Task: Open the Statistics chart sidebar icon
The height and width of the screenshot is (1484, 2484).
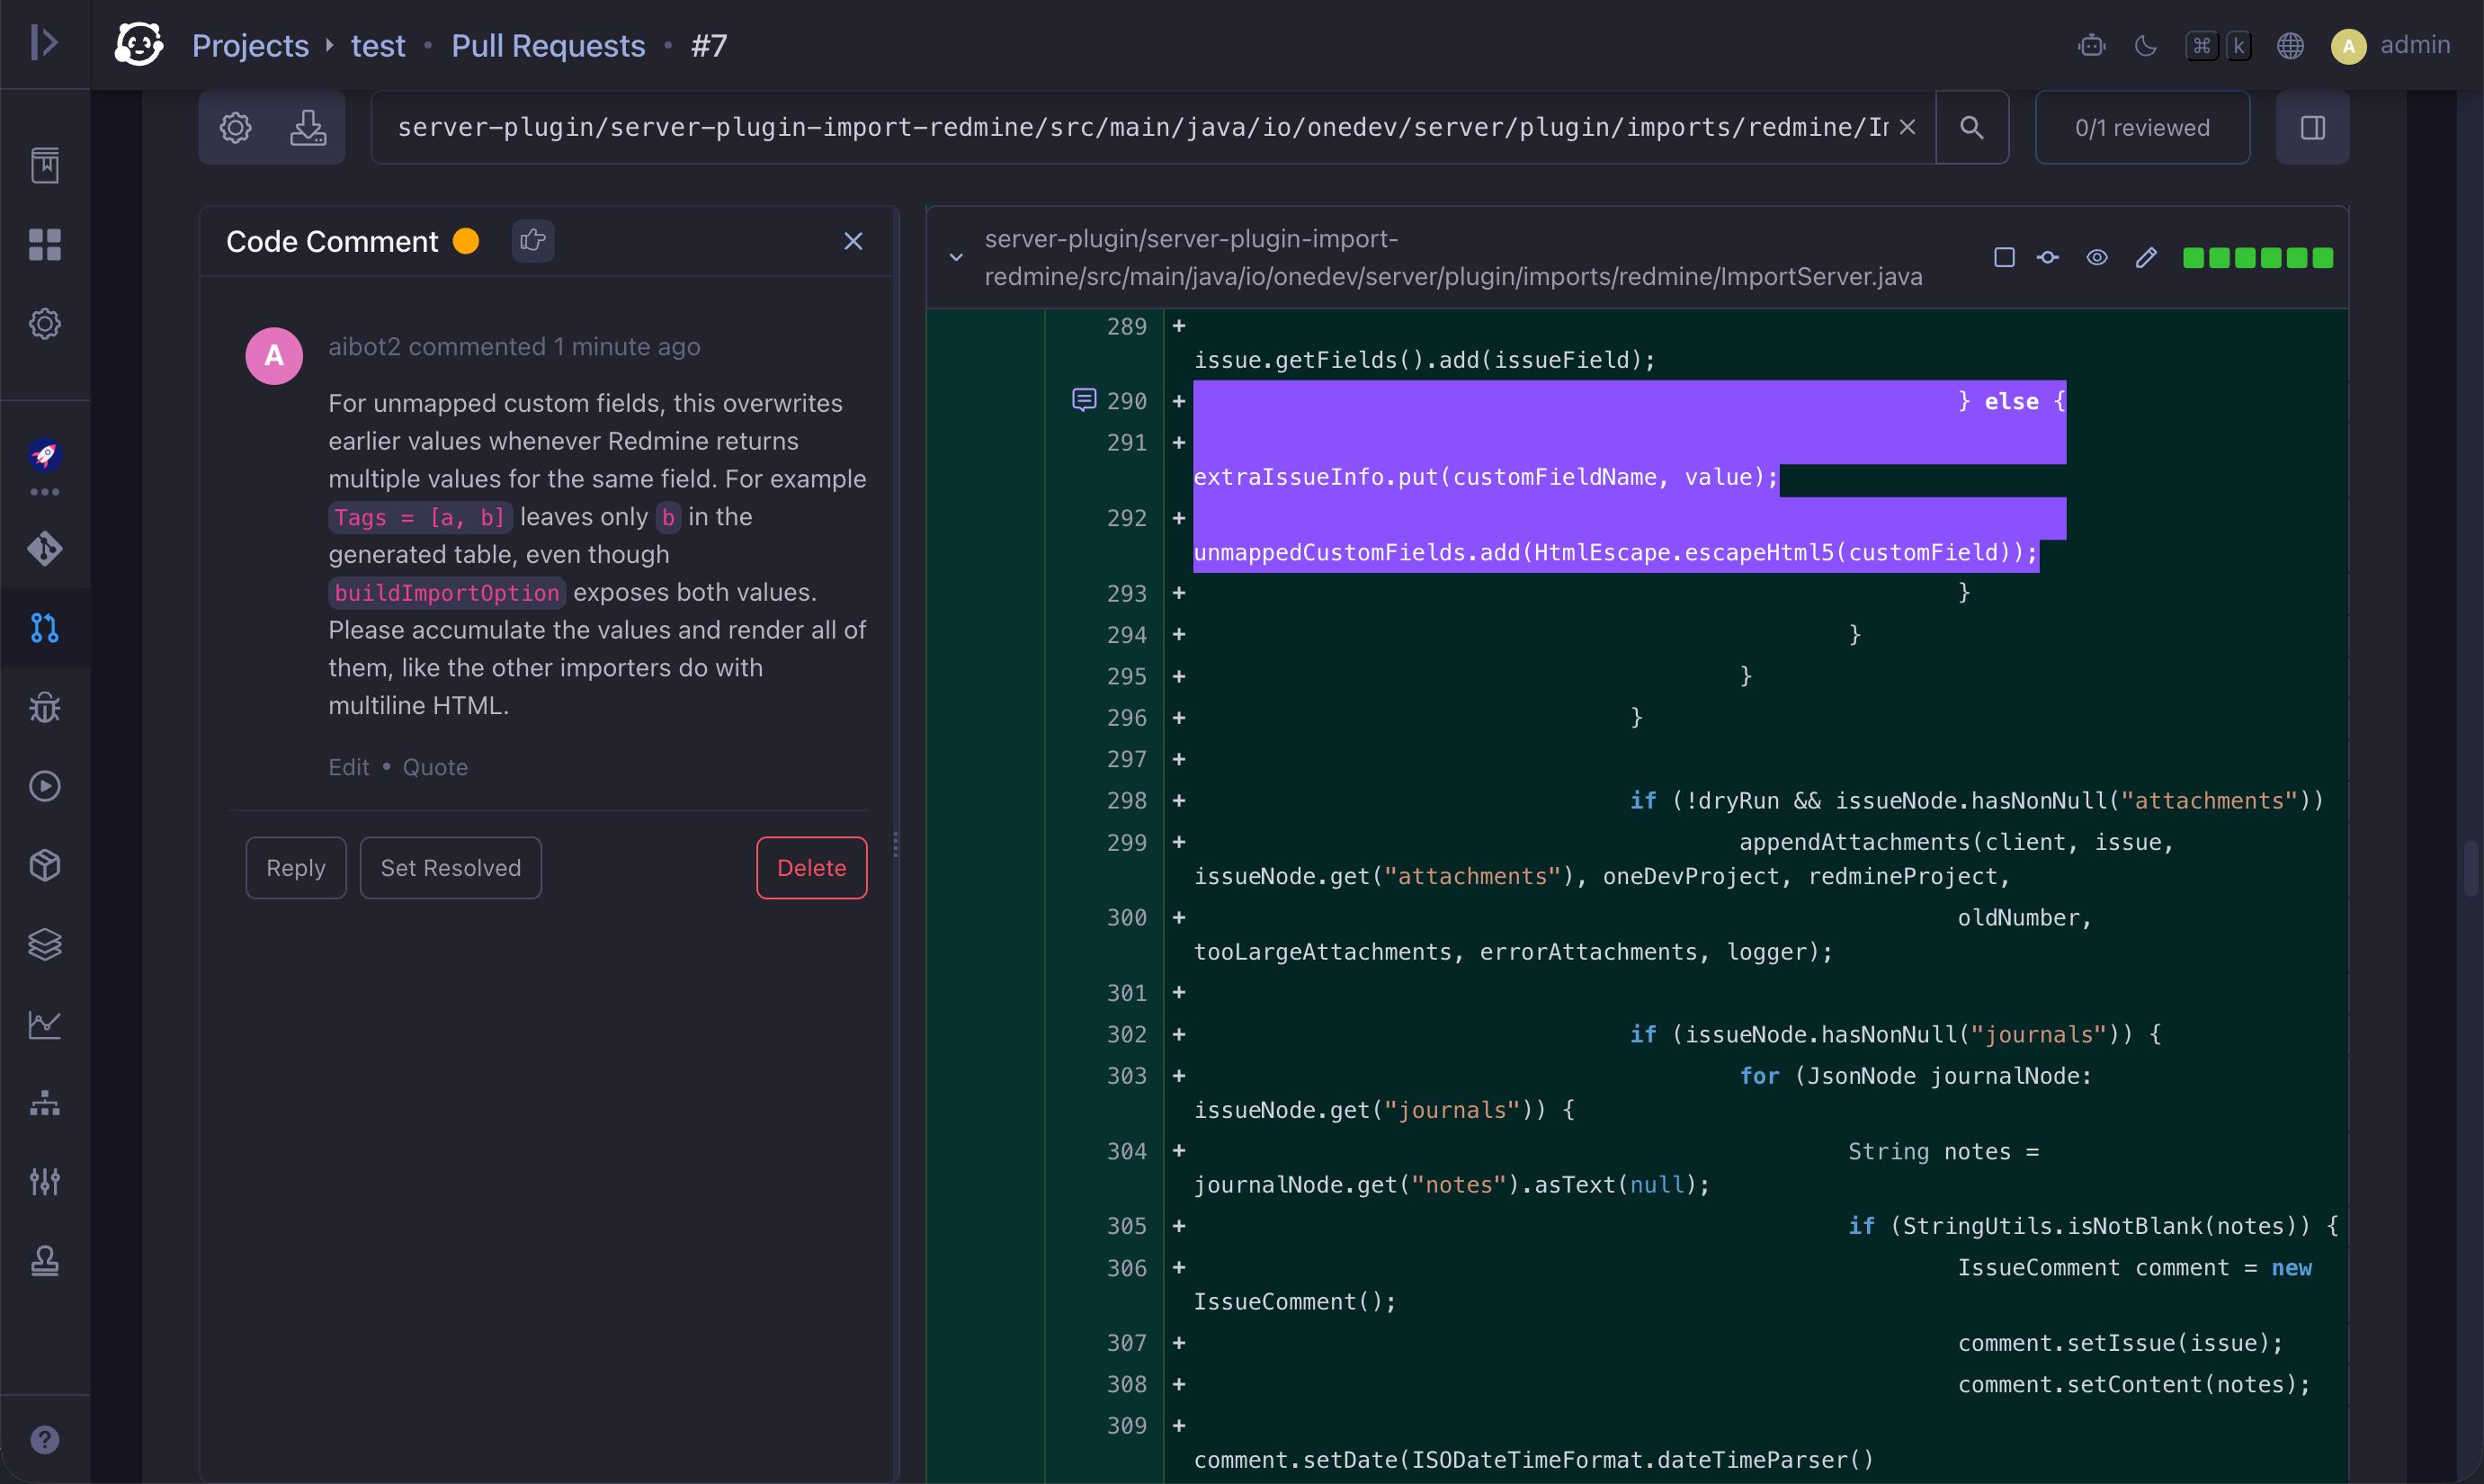Action: (45, 1024)
